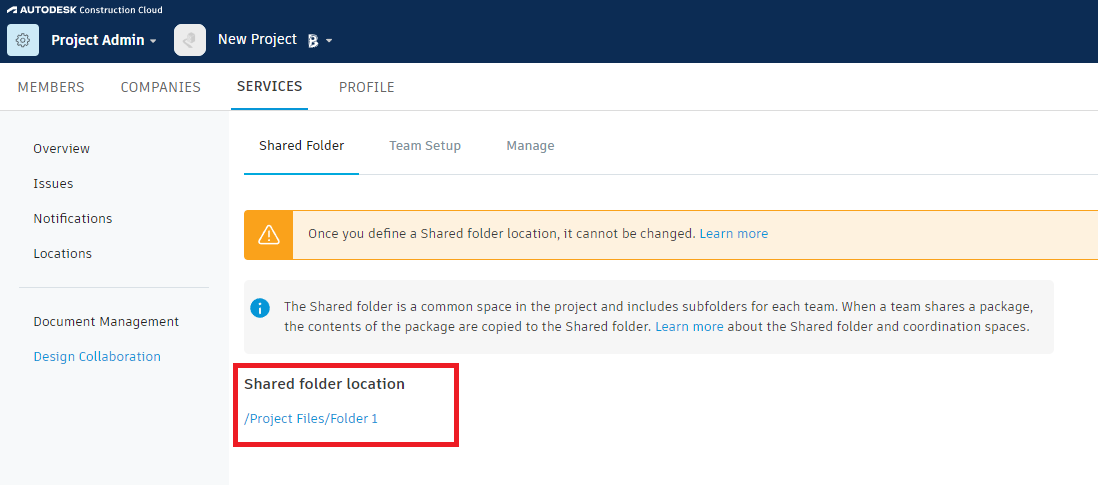Select Issues in the sidebar
Image resolution: width=1098 pixels, height=485 pixels.
click(53, 184)
